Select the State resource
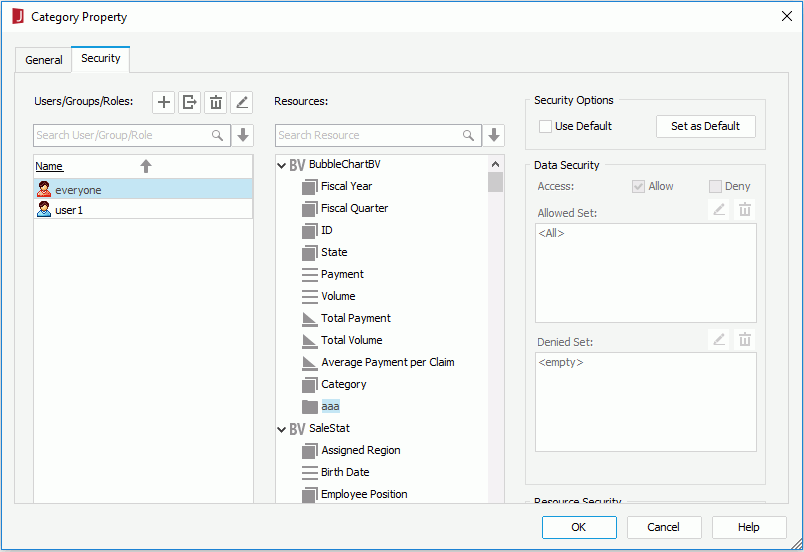The width and height of the screenshot is (804, 552). pyautogui.click(x=334, y=252)
